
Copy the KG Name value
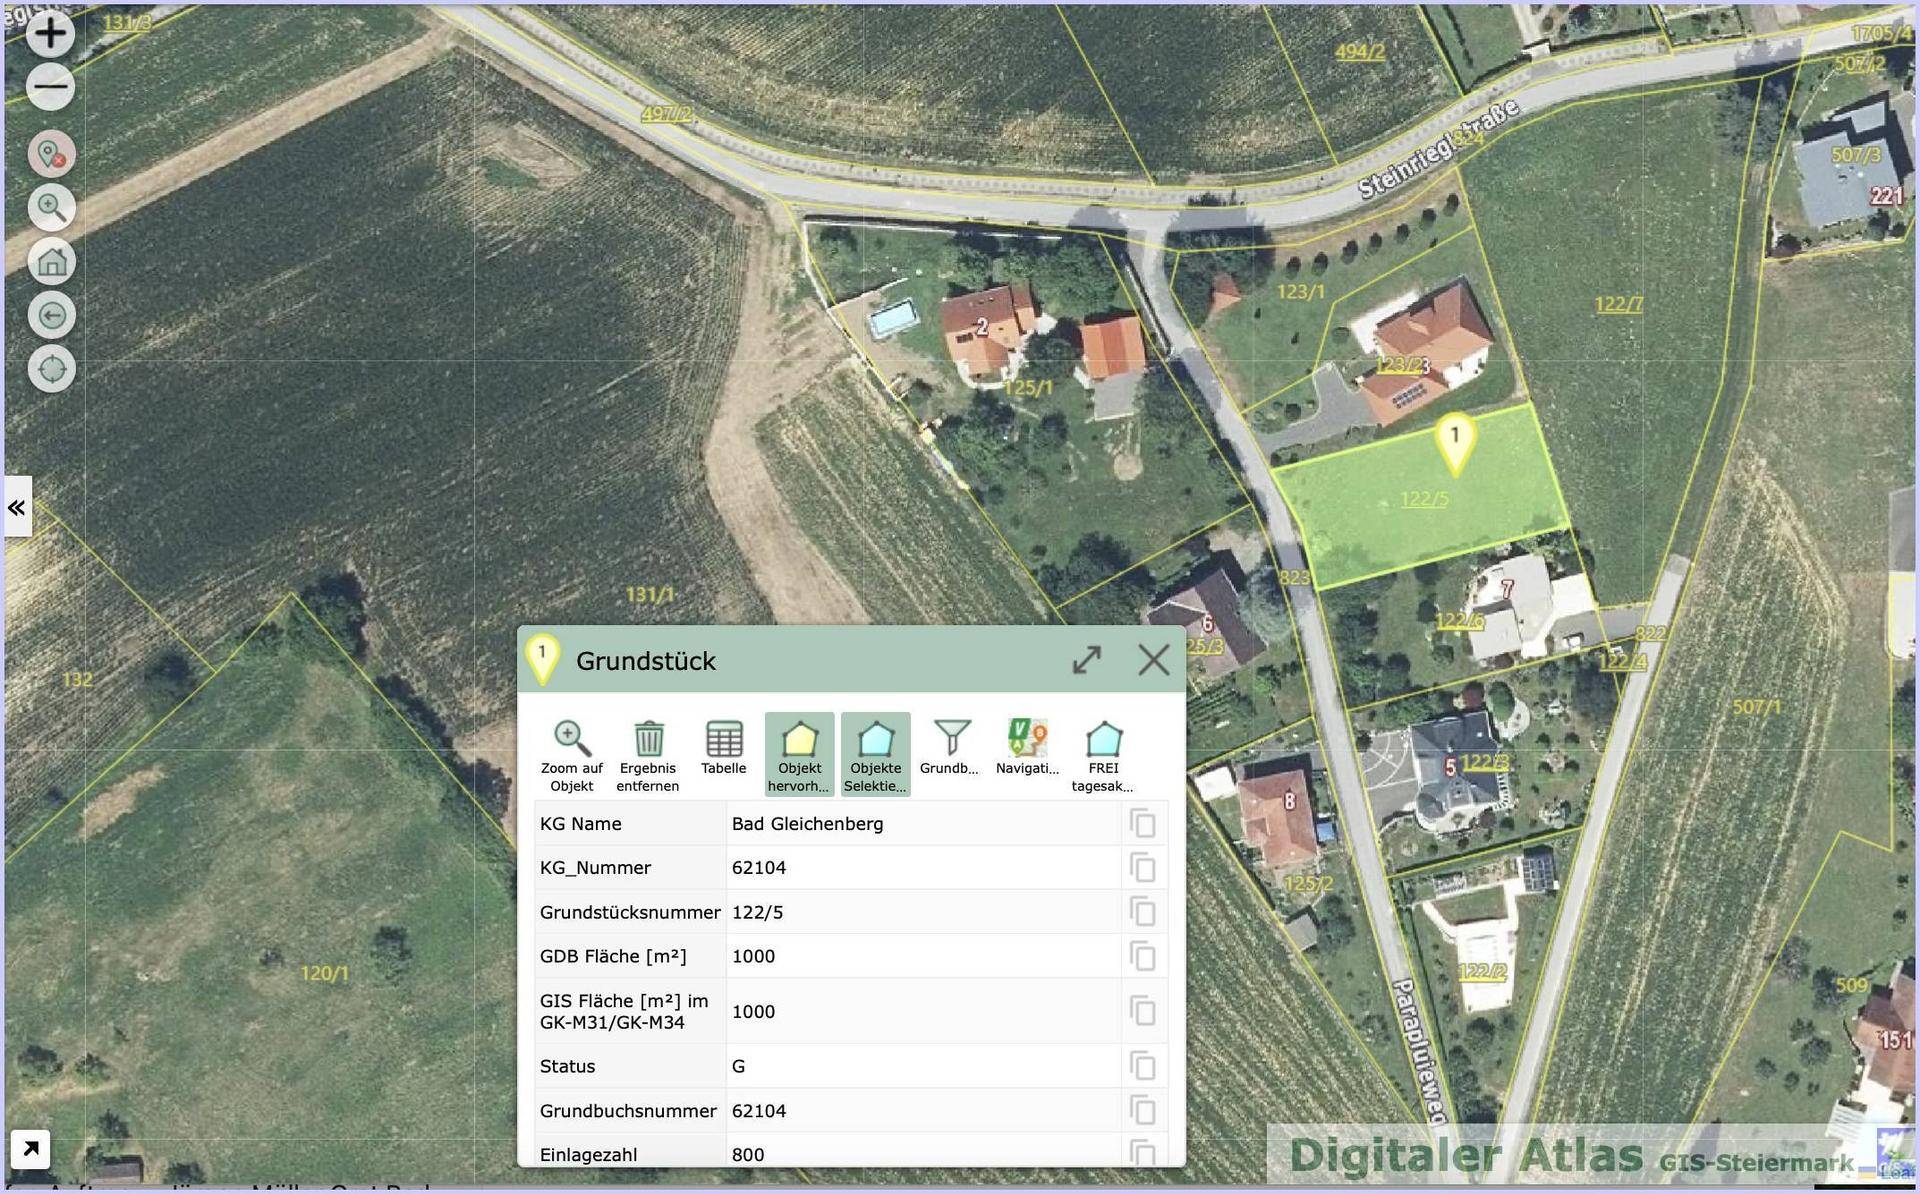(x=1143, y=824)
